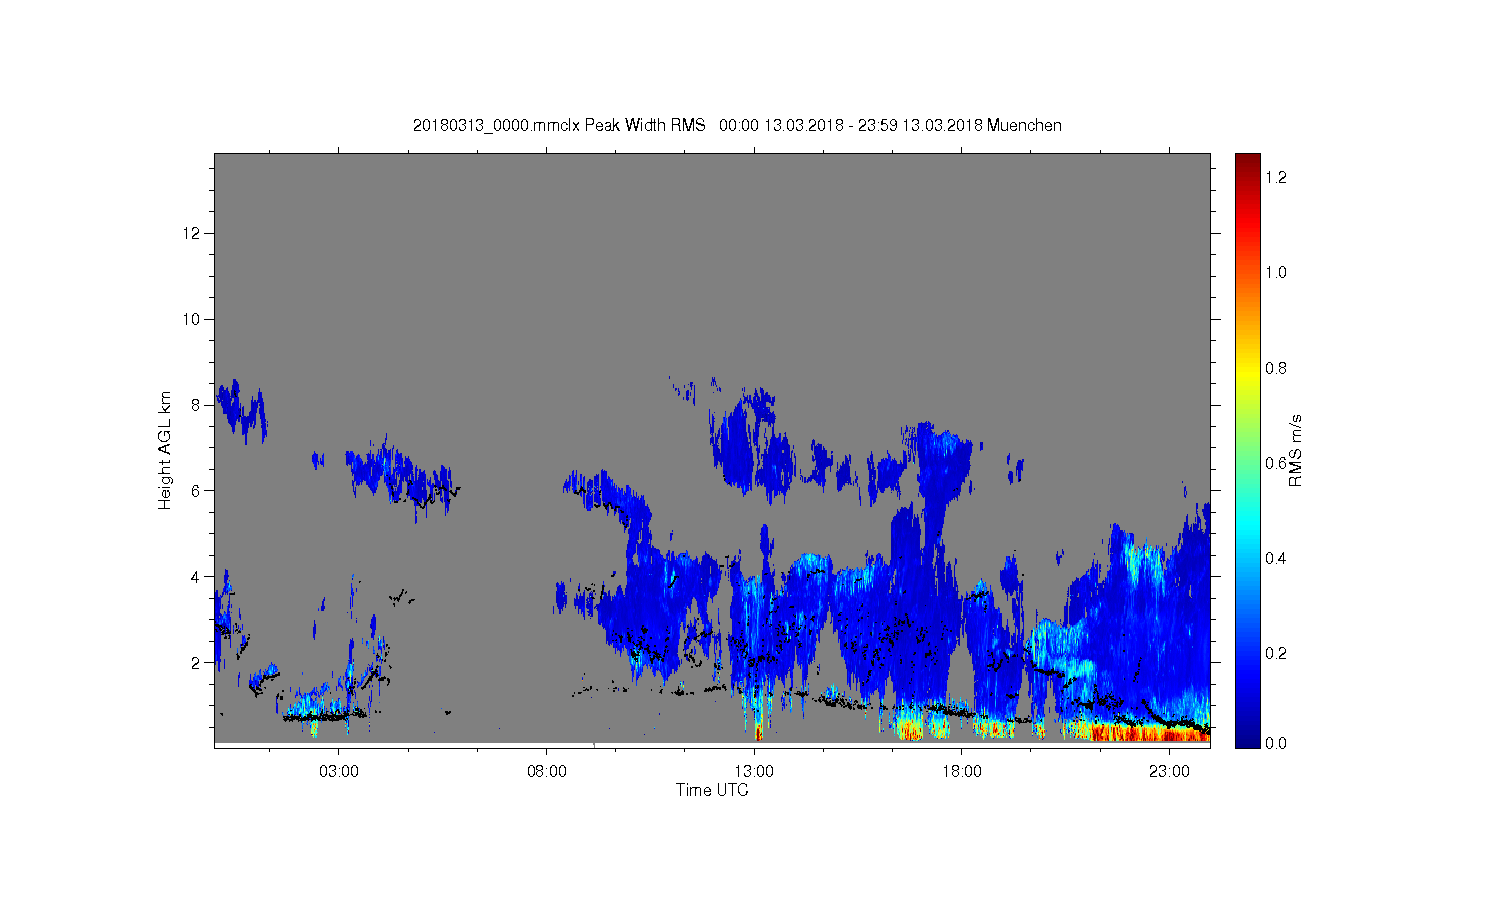Viewport: 1500px width, 900px height.
Task: Click the '18:00' time axis label
Action: pos(962,771)
